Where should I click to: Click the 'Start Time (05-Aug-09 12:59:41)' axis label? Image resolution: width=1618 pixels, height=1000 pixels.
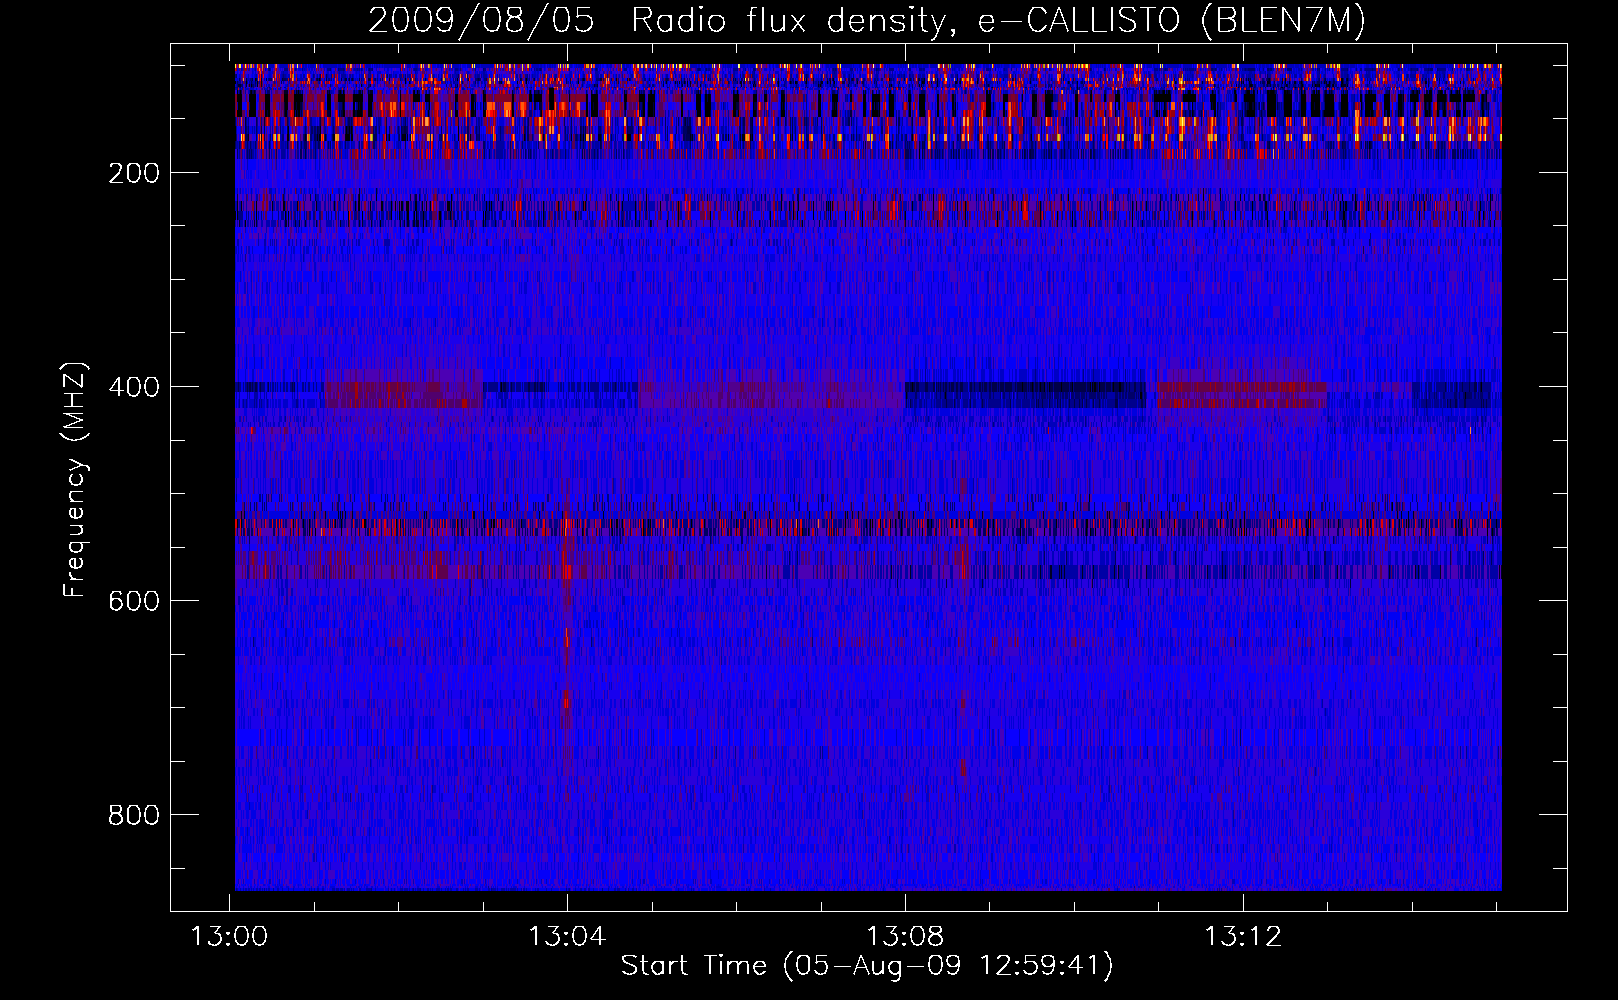click(x=867, y=966)
